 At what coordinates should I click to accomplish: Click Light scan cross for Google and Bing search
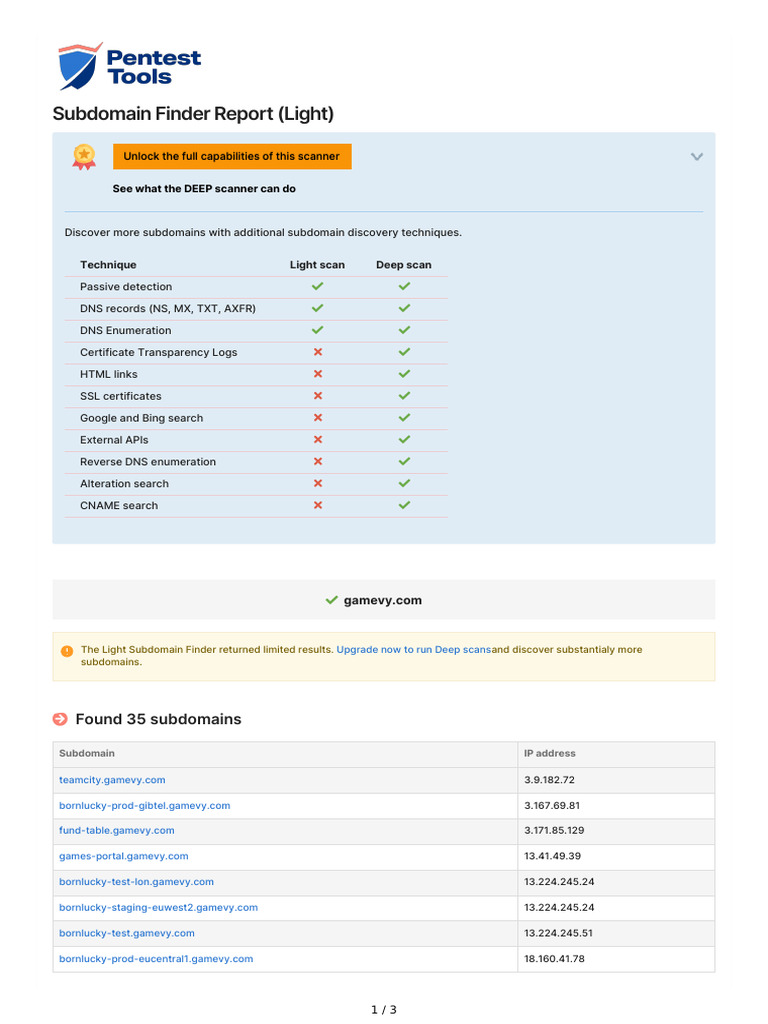pyautogui.click(x=318, y=418)
